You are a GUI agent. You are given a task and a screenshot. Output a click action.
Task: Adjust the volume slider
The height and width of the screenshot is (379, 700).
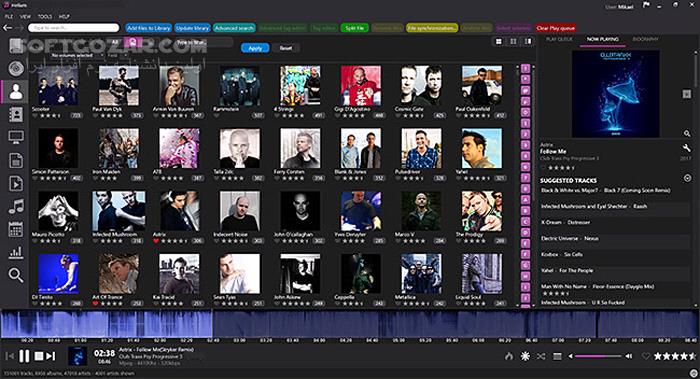tap(598, 356)
